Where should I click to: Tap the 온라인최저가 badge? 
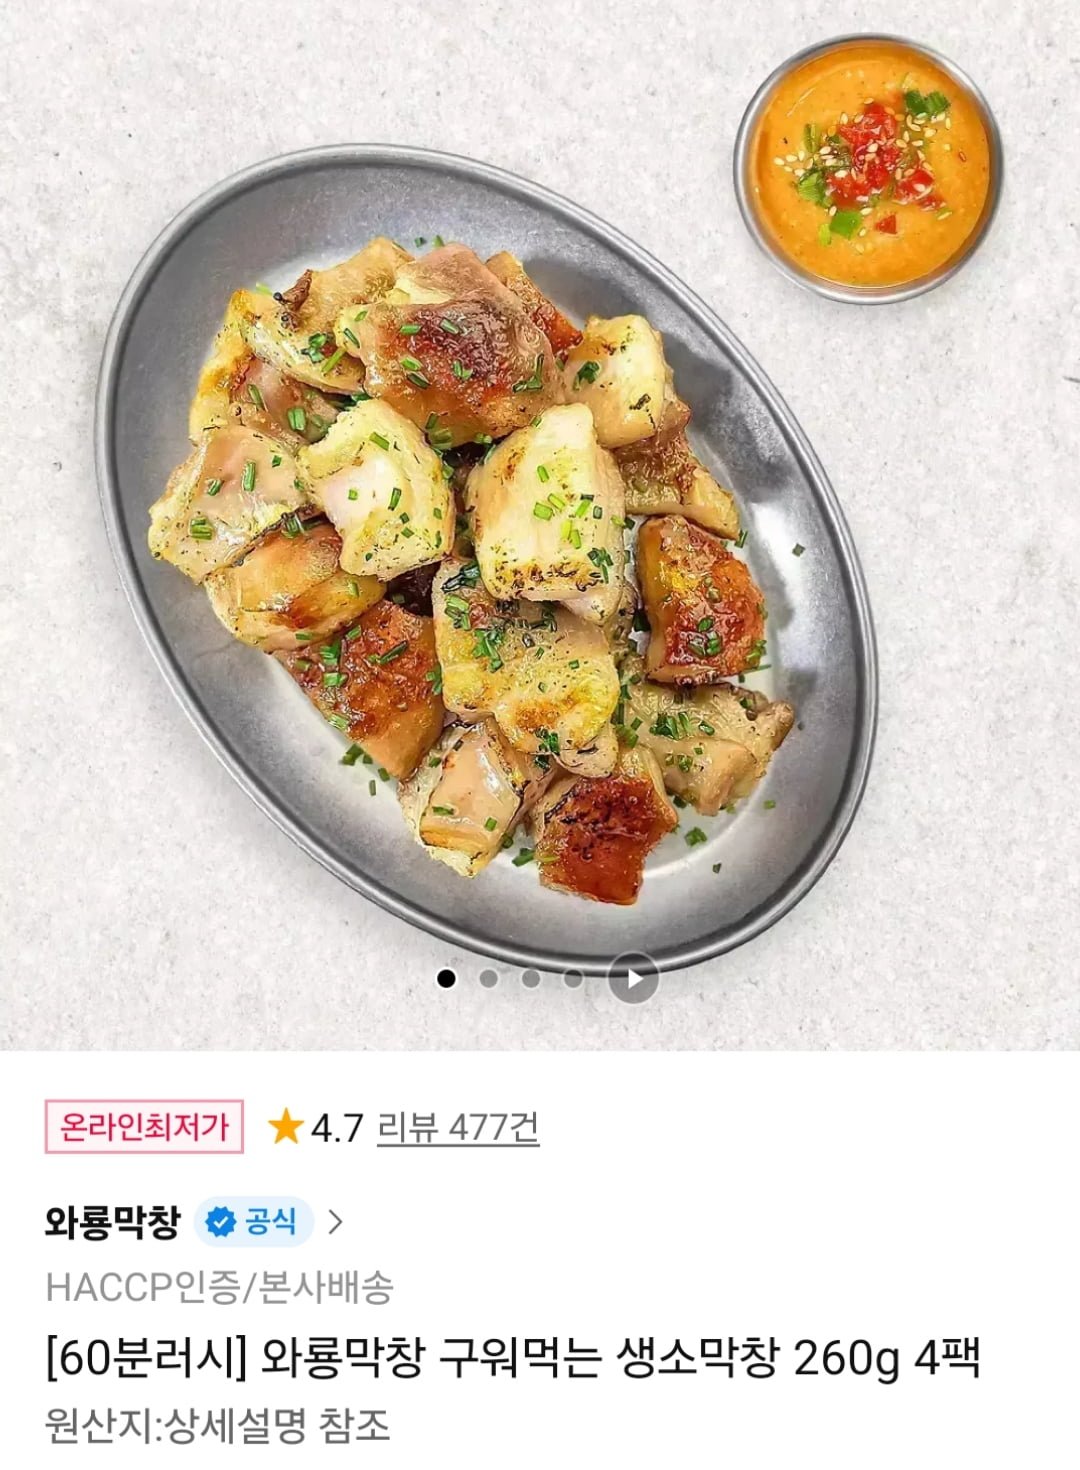pos(144,1127)
